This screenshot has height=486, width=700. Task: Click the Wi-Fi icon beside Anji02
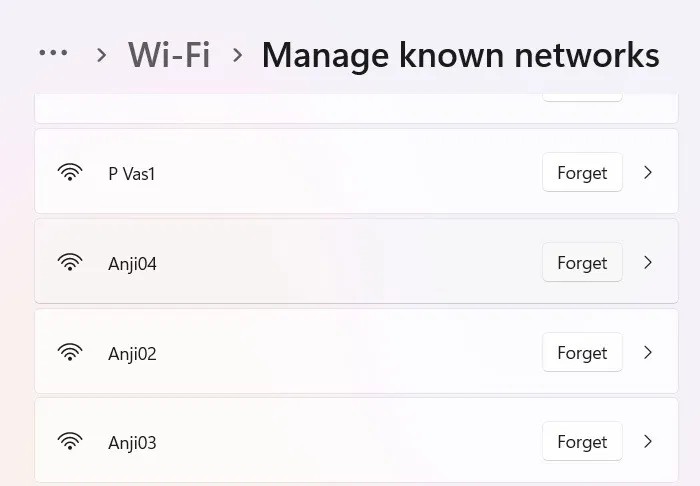70,353
